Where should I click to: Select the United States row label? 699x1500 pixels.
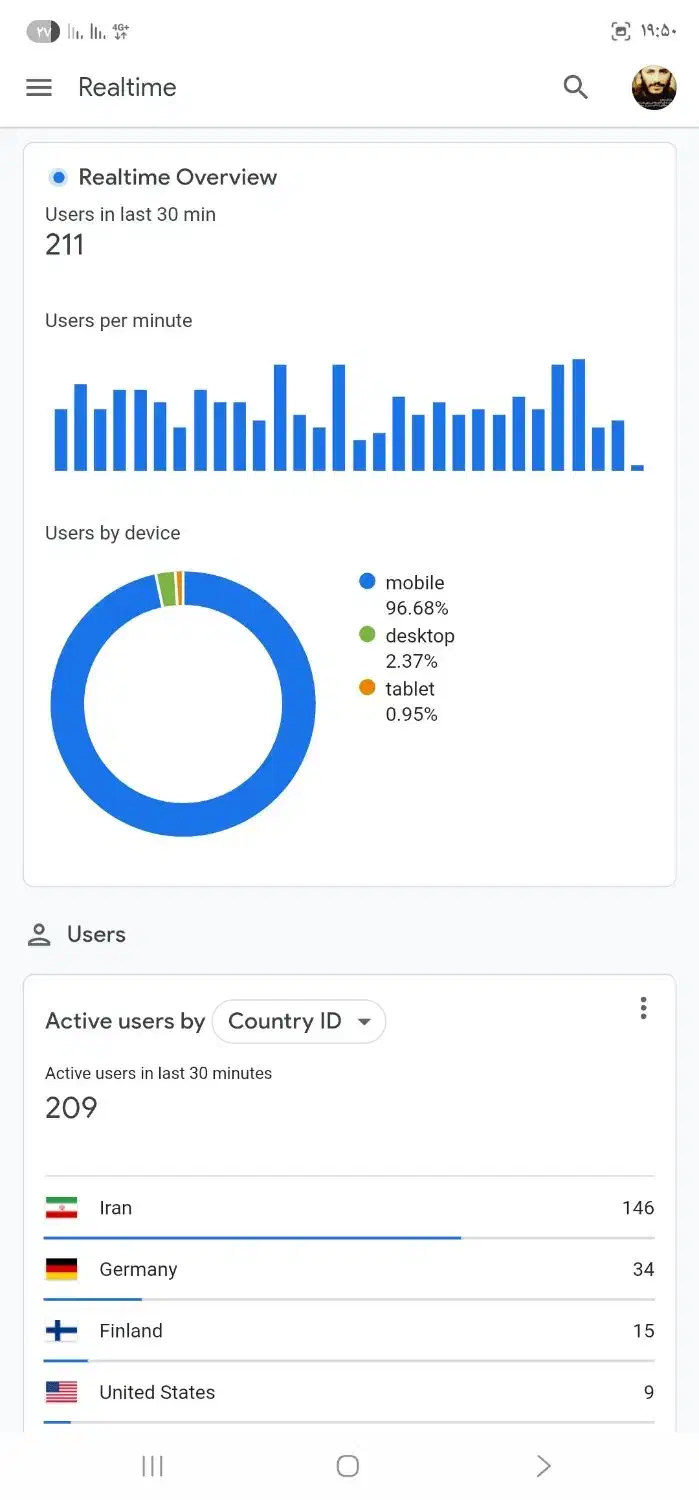[x=157, y=1392]
